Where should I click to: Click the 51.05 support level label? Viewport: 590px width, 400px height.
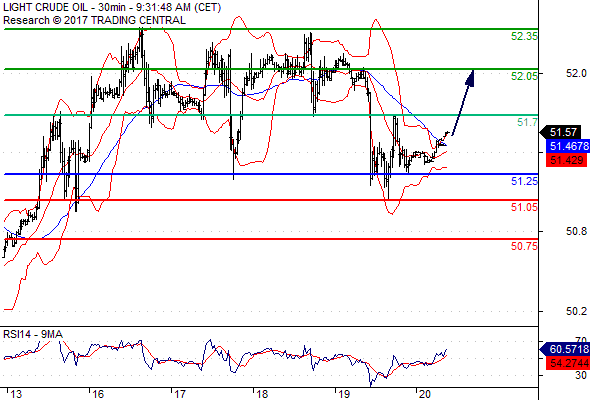524,207
